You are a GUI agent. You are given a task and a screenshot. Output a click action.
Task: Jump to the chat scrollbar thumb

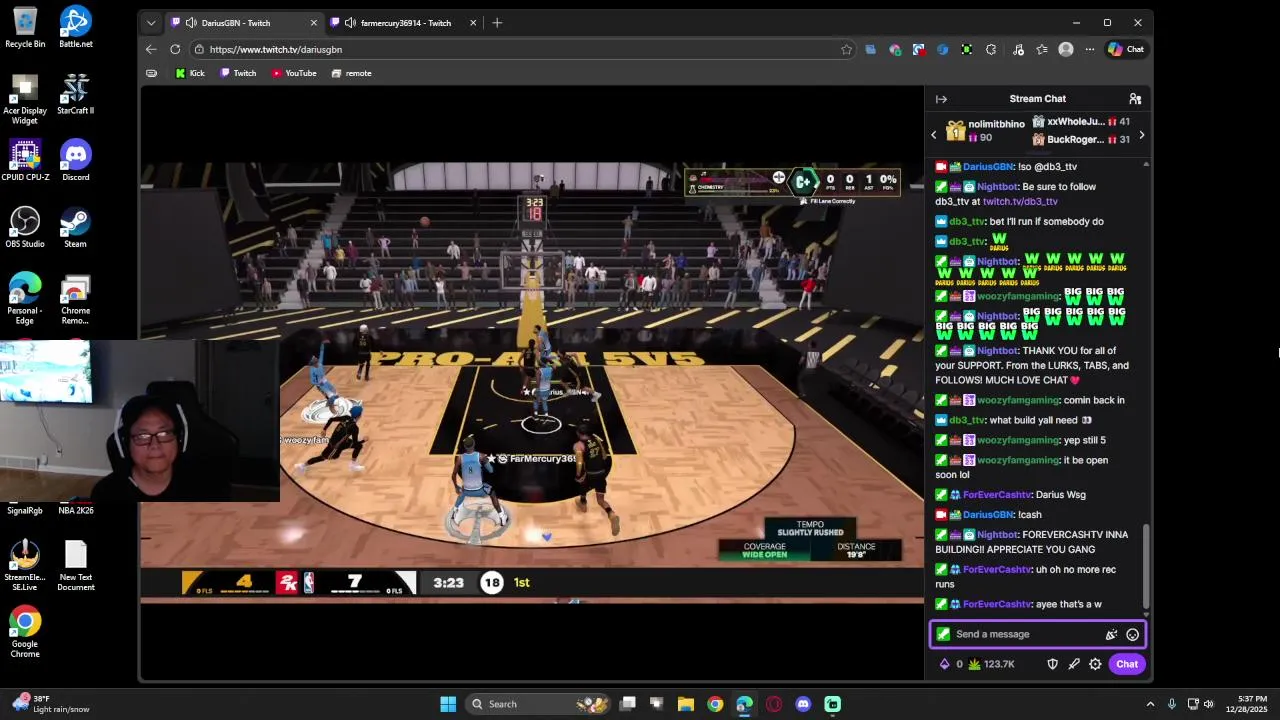[1146, 565]
